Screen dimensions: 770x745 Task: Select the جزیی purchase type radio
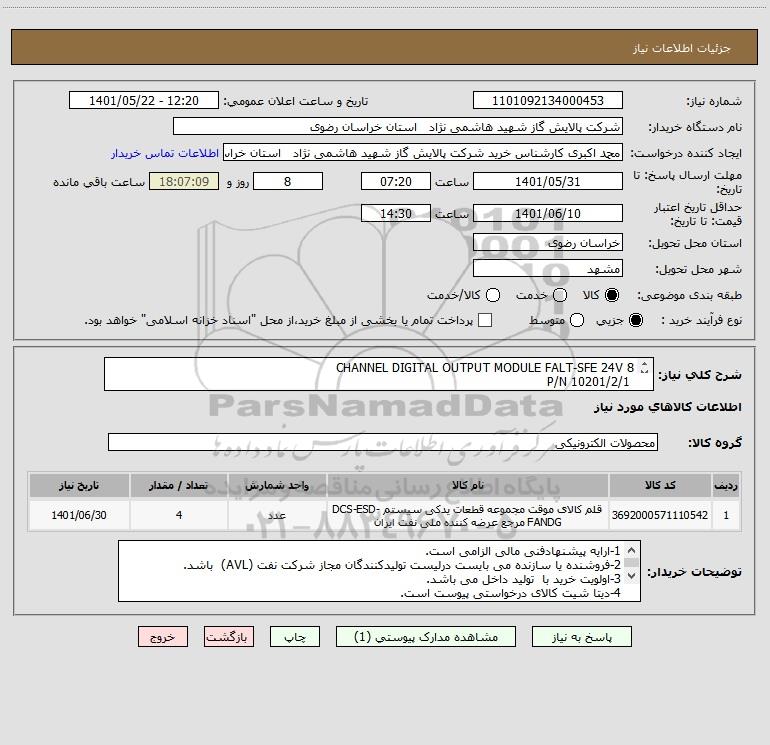(x=635, y=321)
